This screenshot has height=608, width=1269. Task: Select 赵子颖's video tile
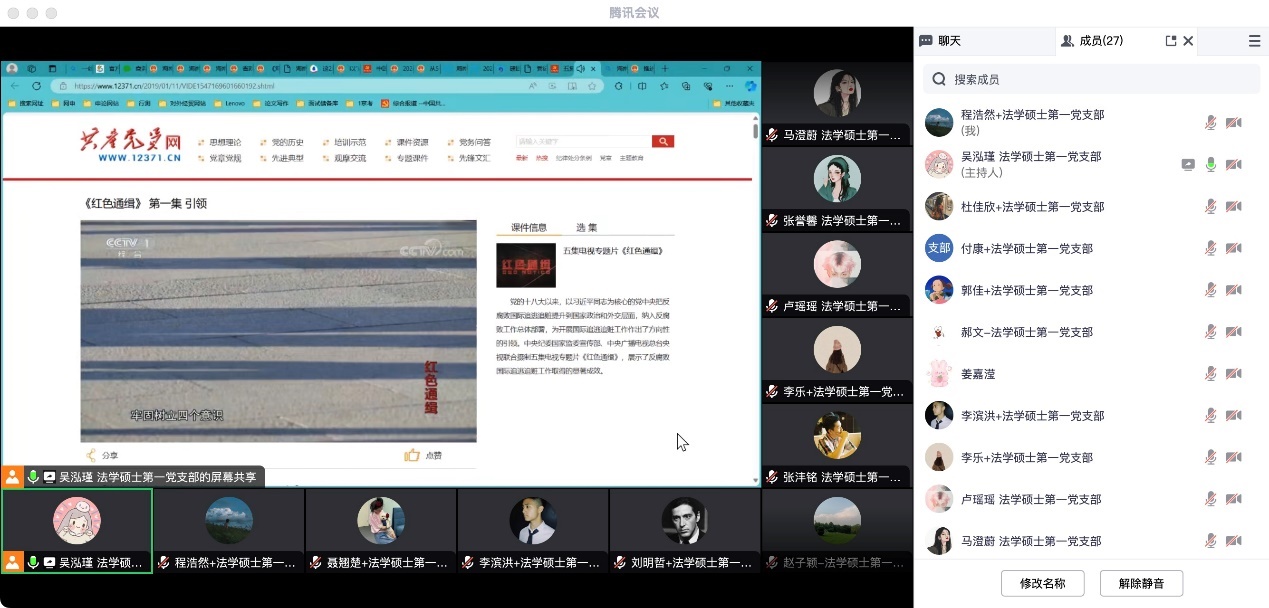(837, 531)
